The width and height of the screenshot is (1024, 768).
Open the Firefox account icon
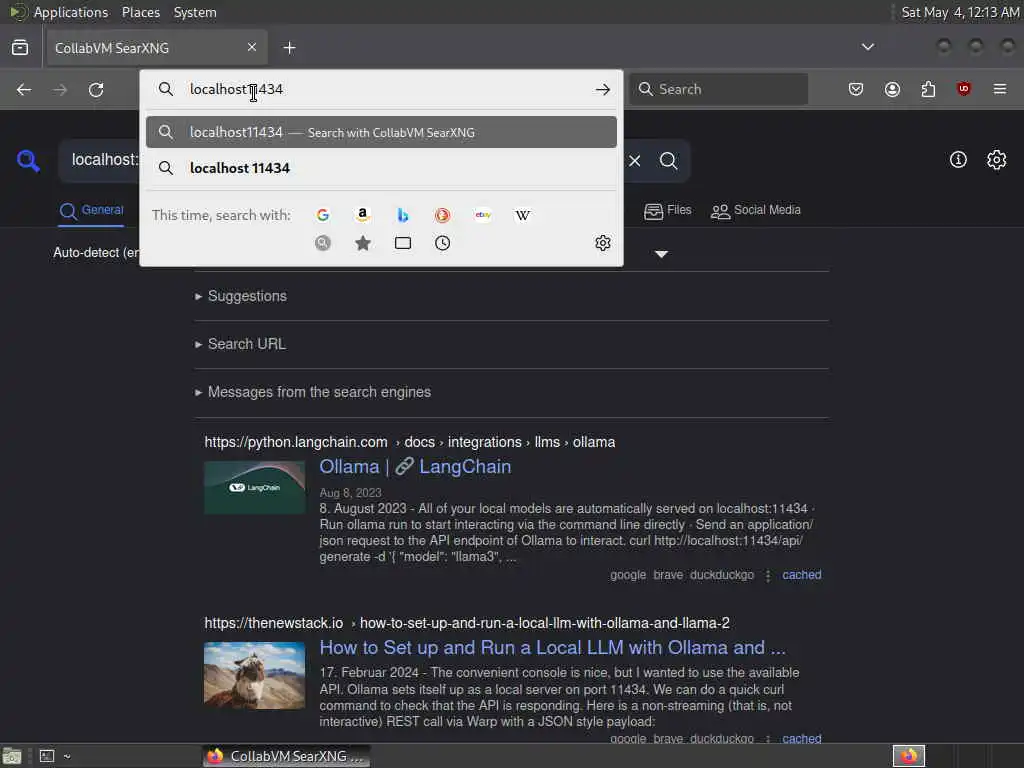tap(892, 89)
